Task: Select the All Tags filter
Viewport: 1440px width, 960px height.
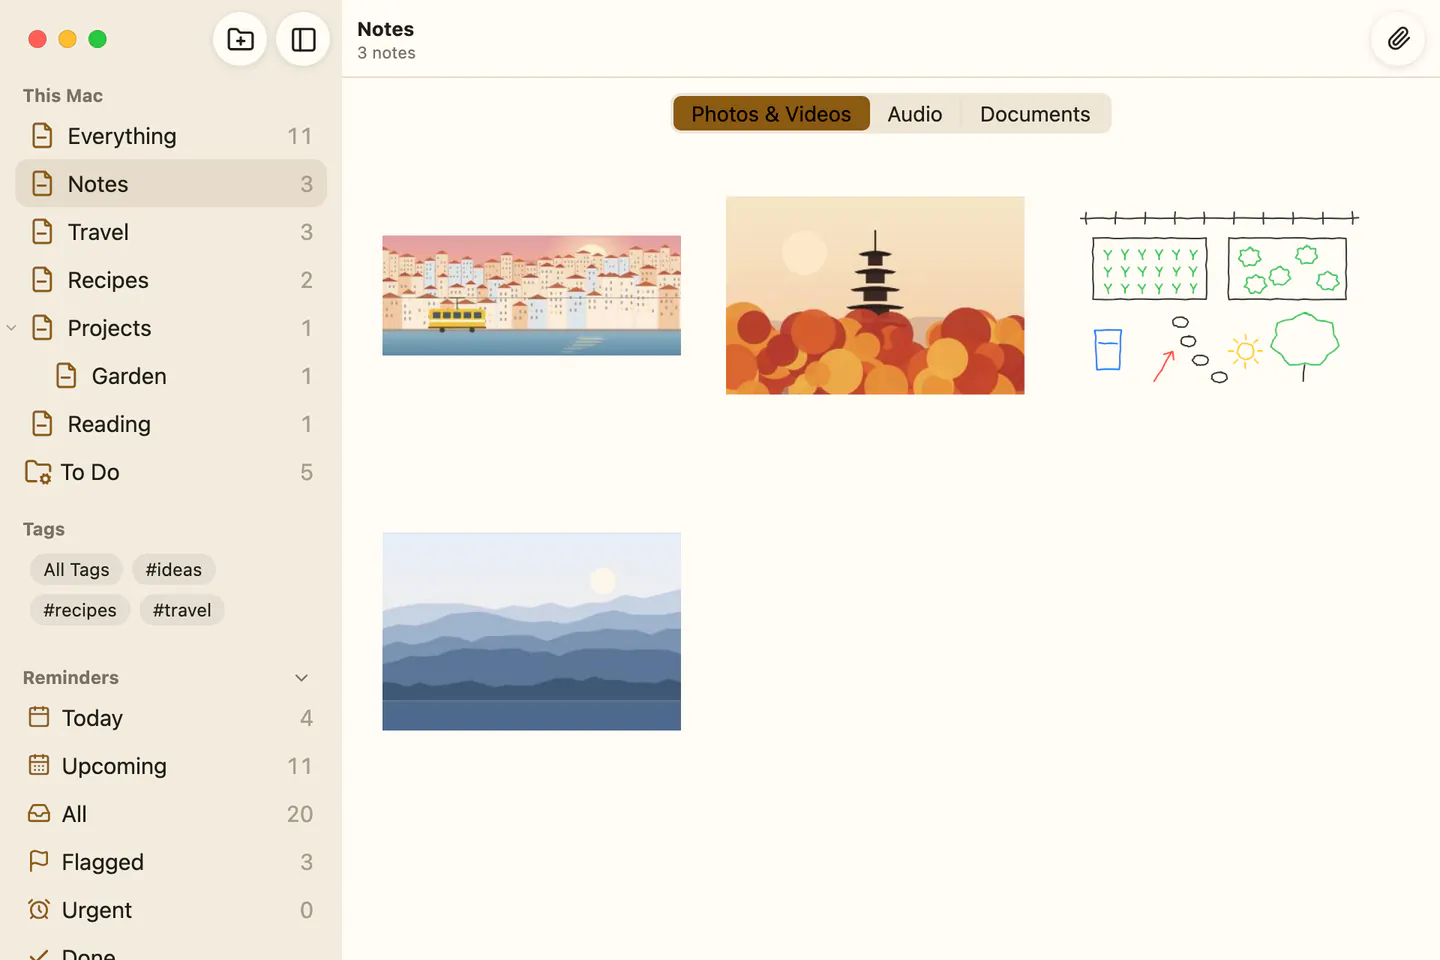Action: tap(76, 569)
